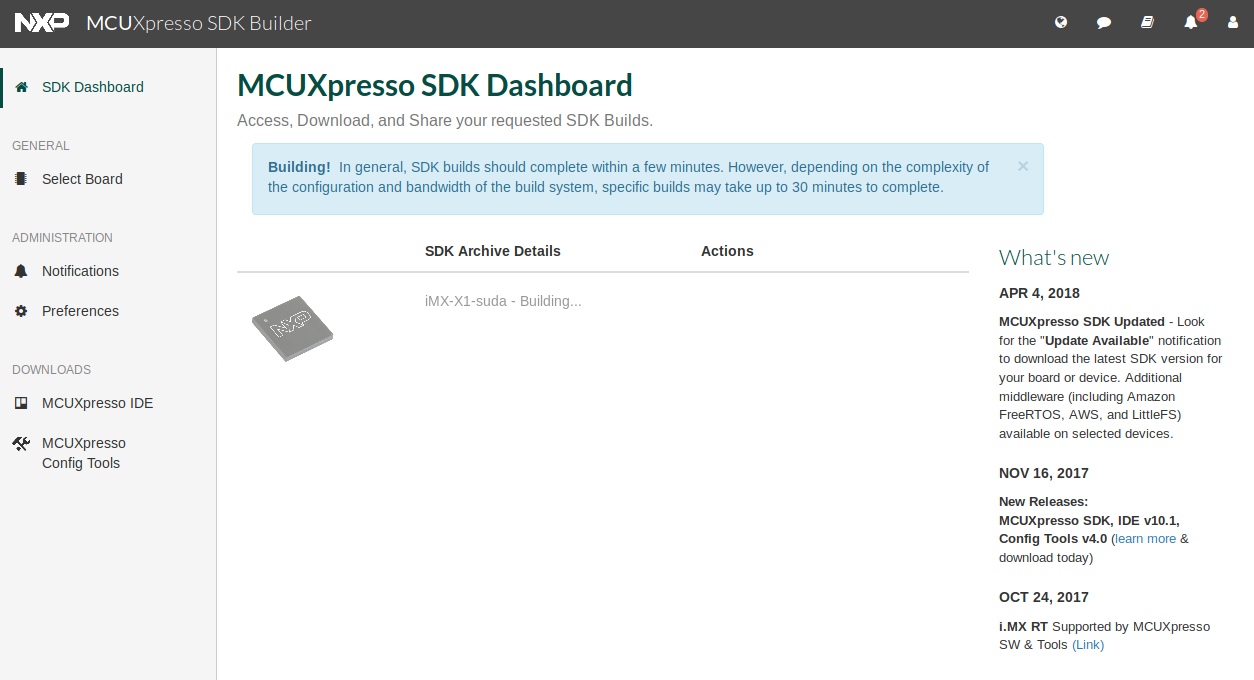Click the 'What's new' heading
This screenshot has height=680, width=1254.
(1054, 258)
